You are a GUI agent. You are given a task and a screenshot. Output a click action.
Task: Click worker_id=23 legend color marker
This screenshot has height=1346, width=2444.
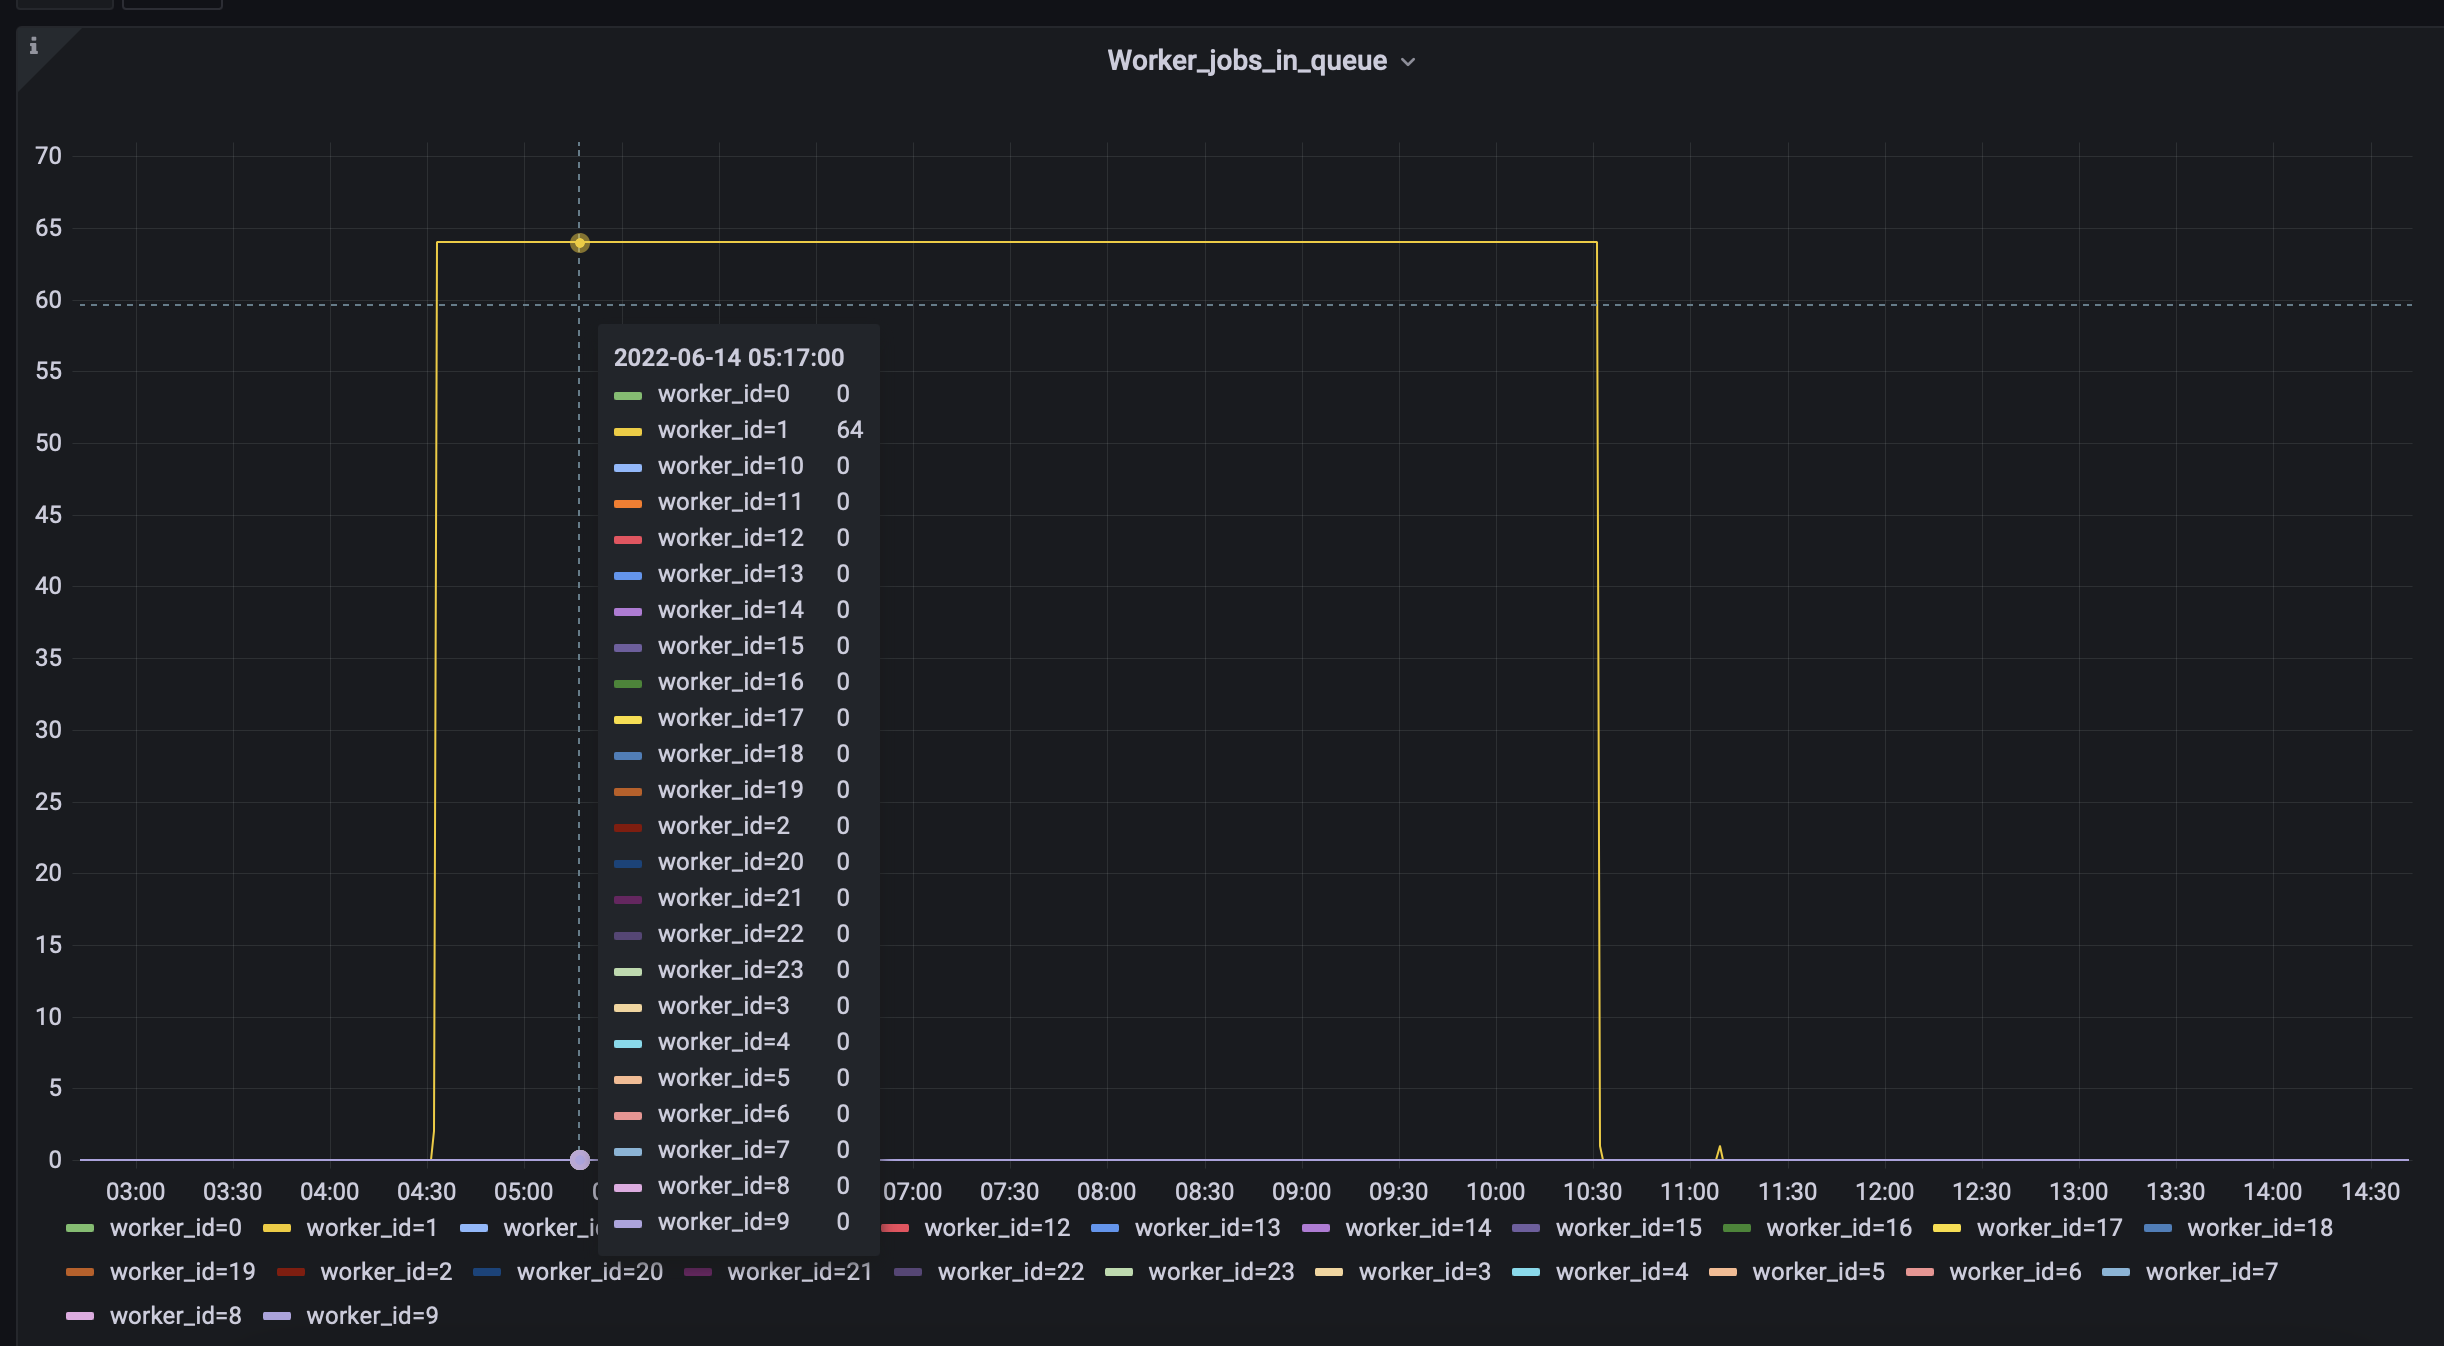pos(1120,1271)
